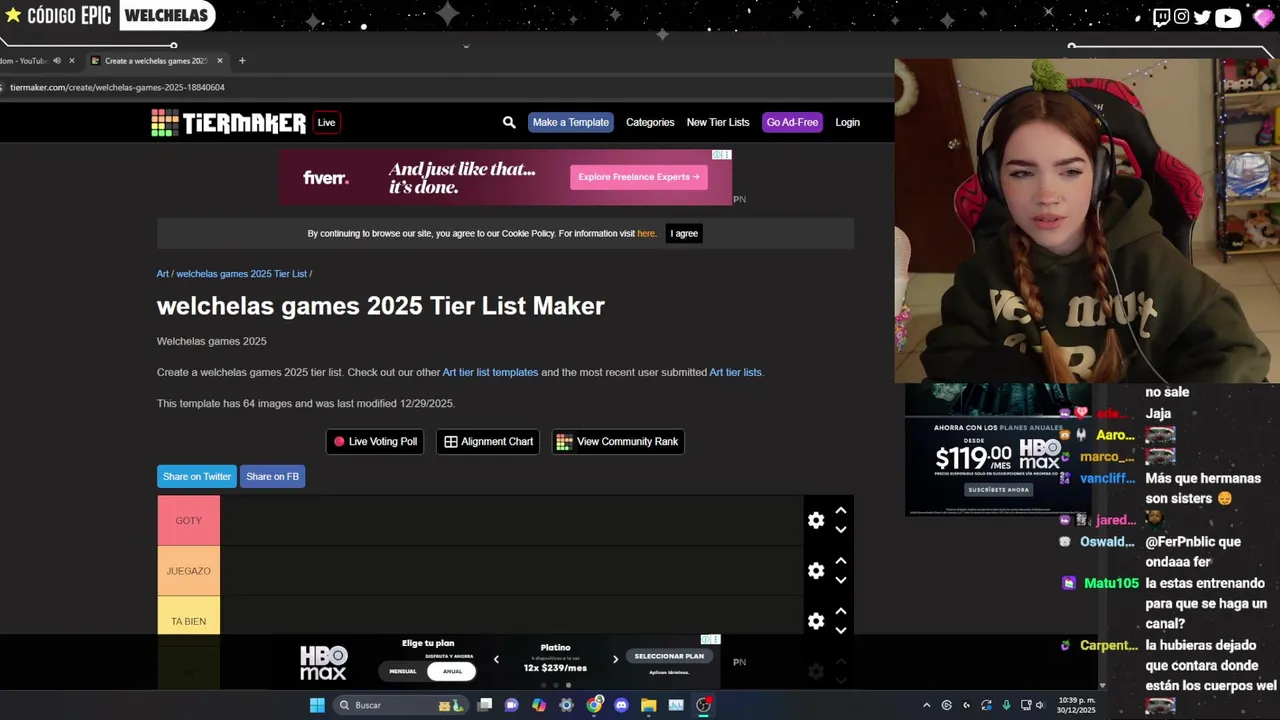Select ANUAL billing in HBO Max ad
Viewport: 1280px width, 720px height.
(x=452, y=671)
